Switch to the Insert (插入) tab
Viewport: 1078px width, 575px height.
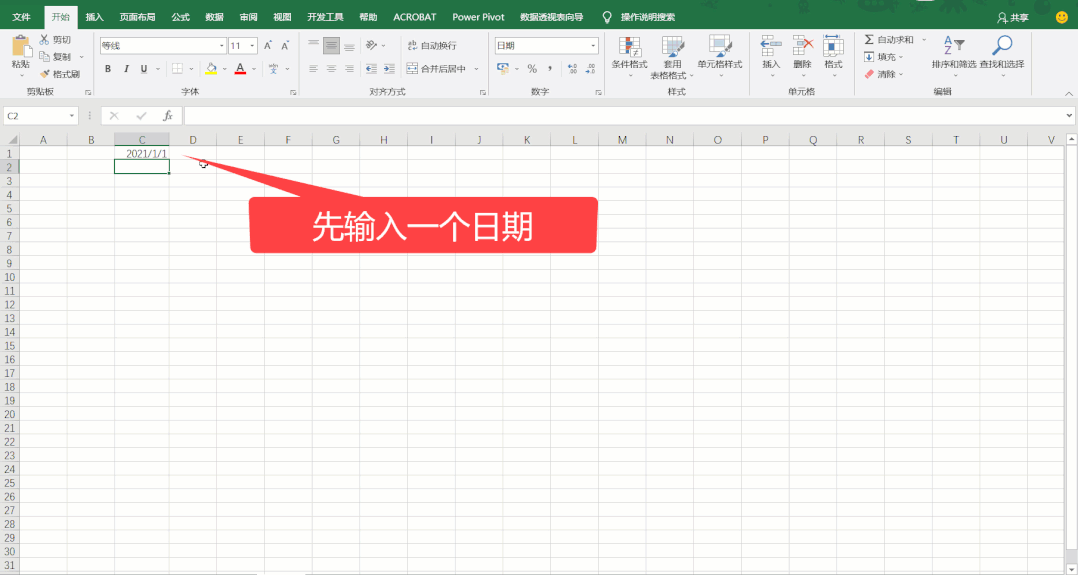pos(94,17)
